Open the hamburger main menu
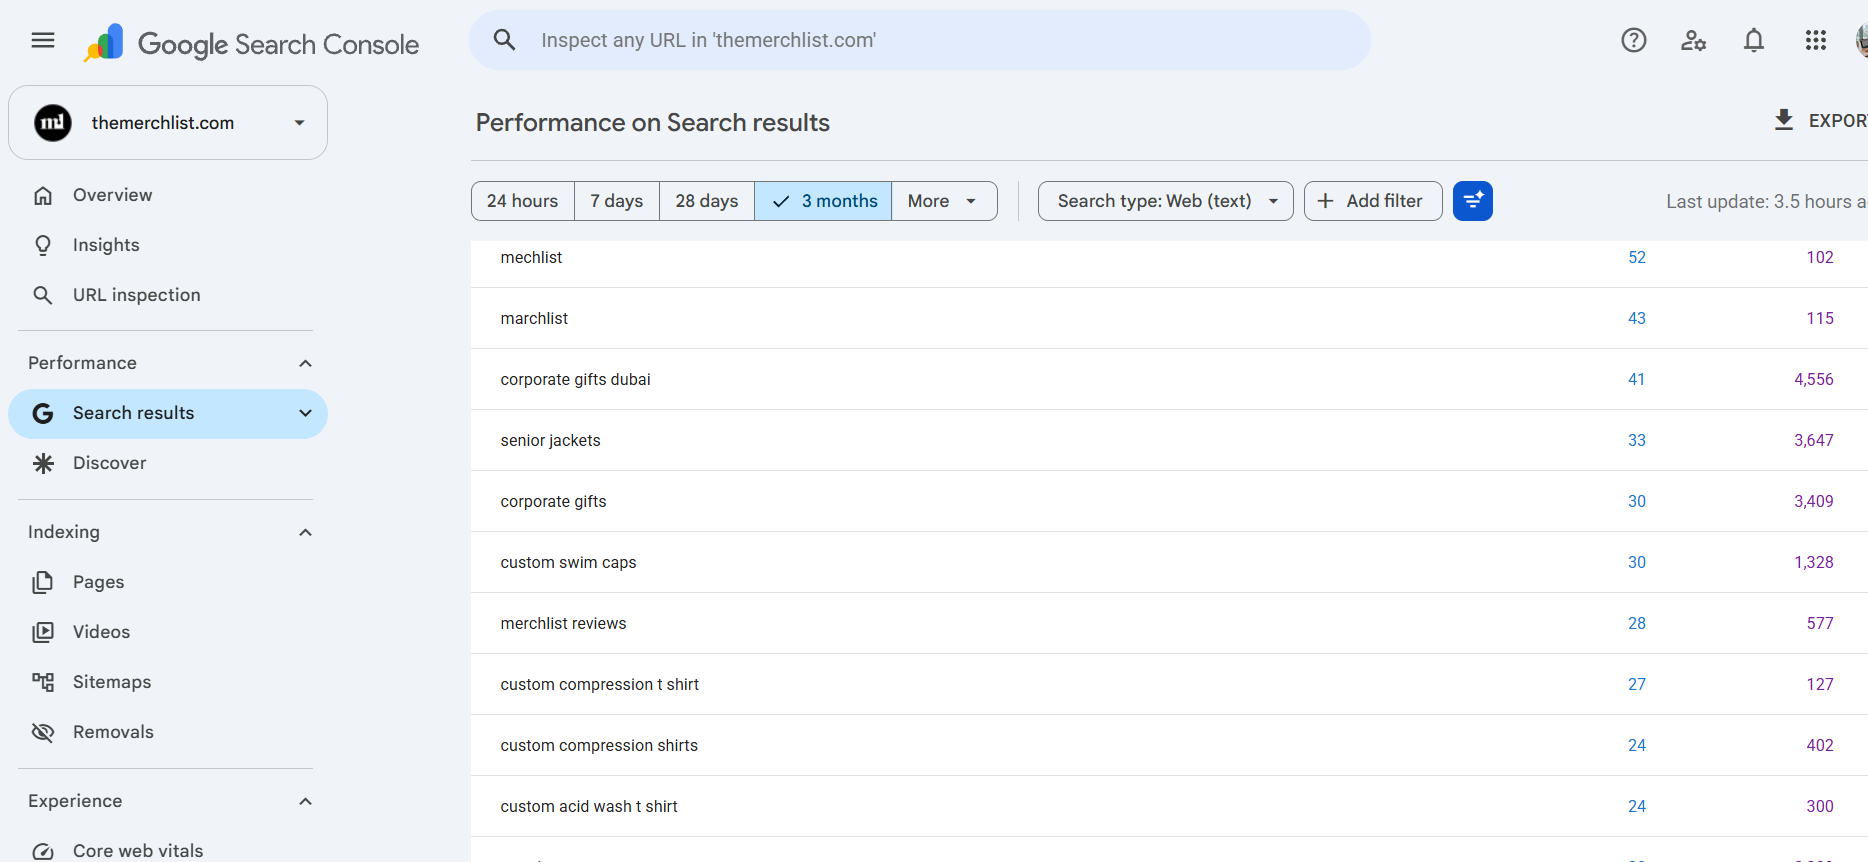 43,40
